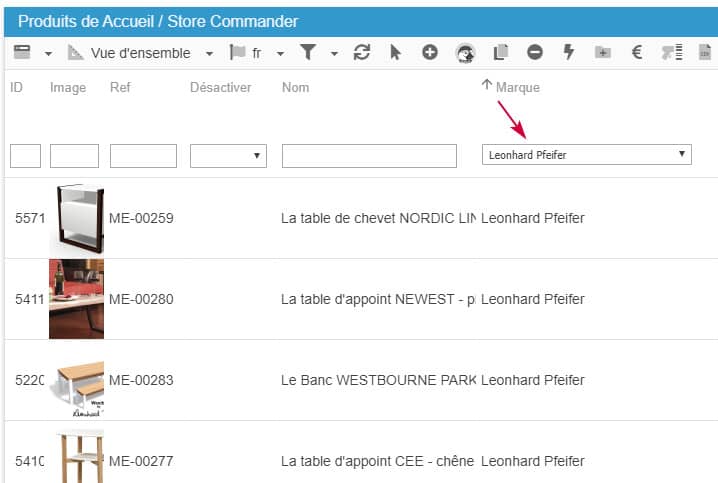The image size is (718, 483).
Task: Click the duplicate product copy icon
Action: 502,53
